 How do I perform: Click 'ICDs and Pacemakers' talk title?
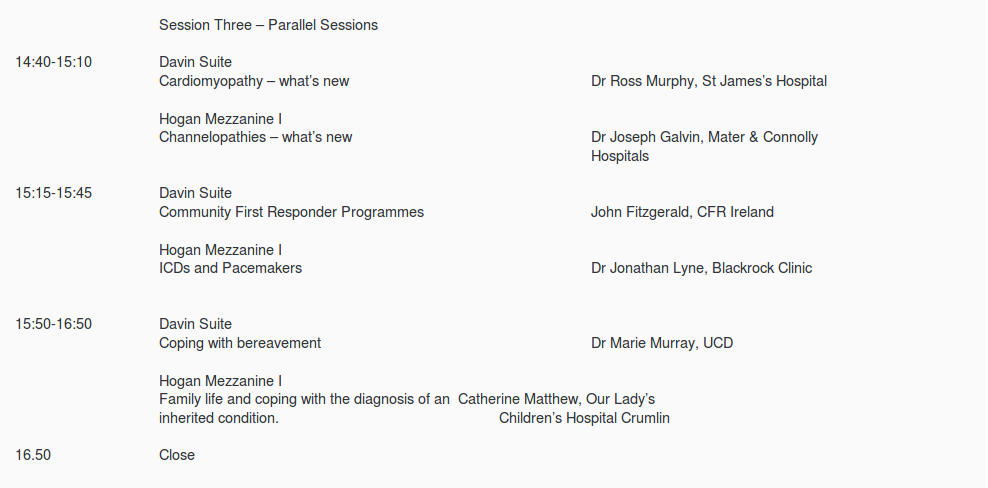click(x=230, y=268)
